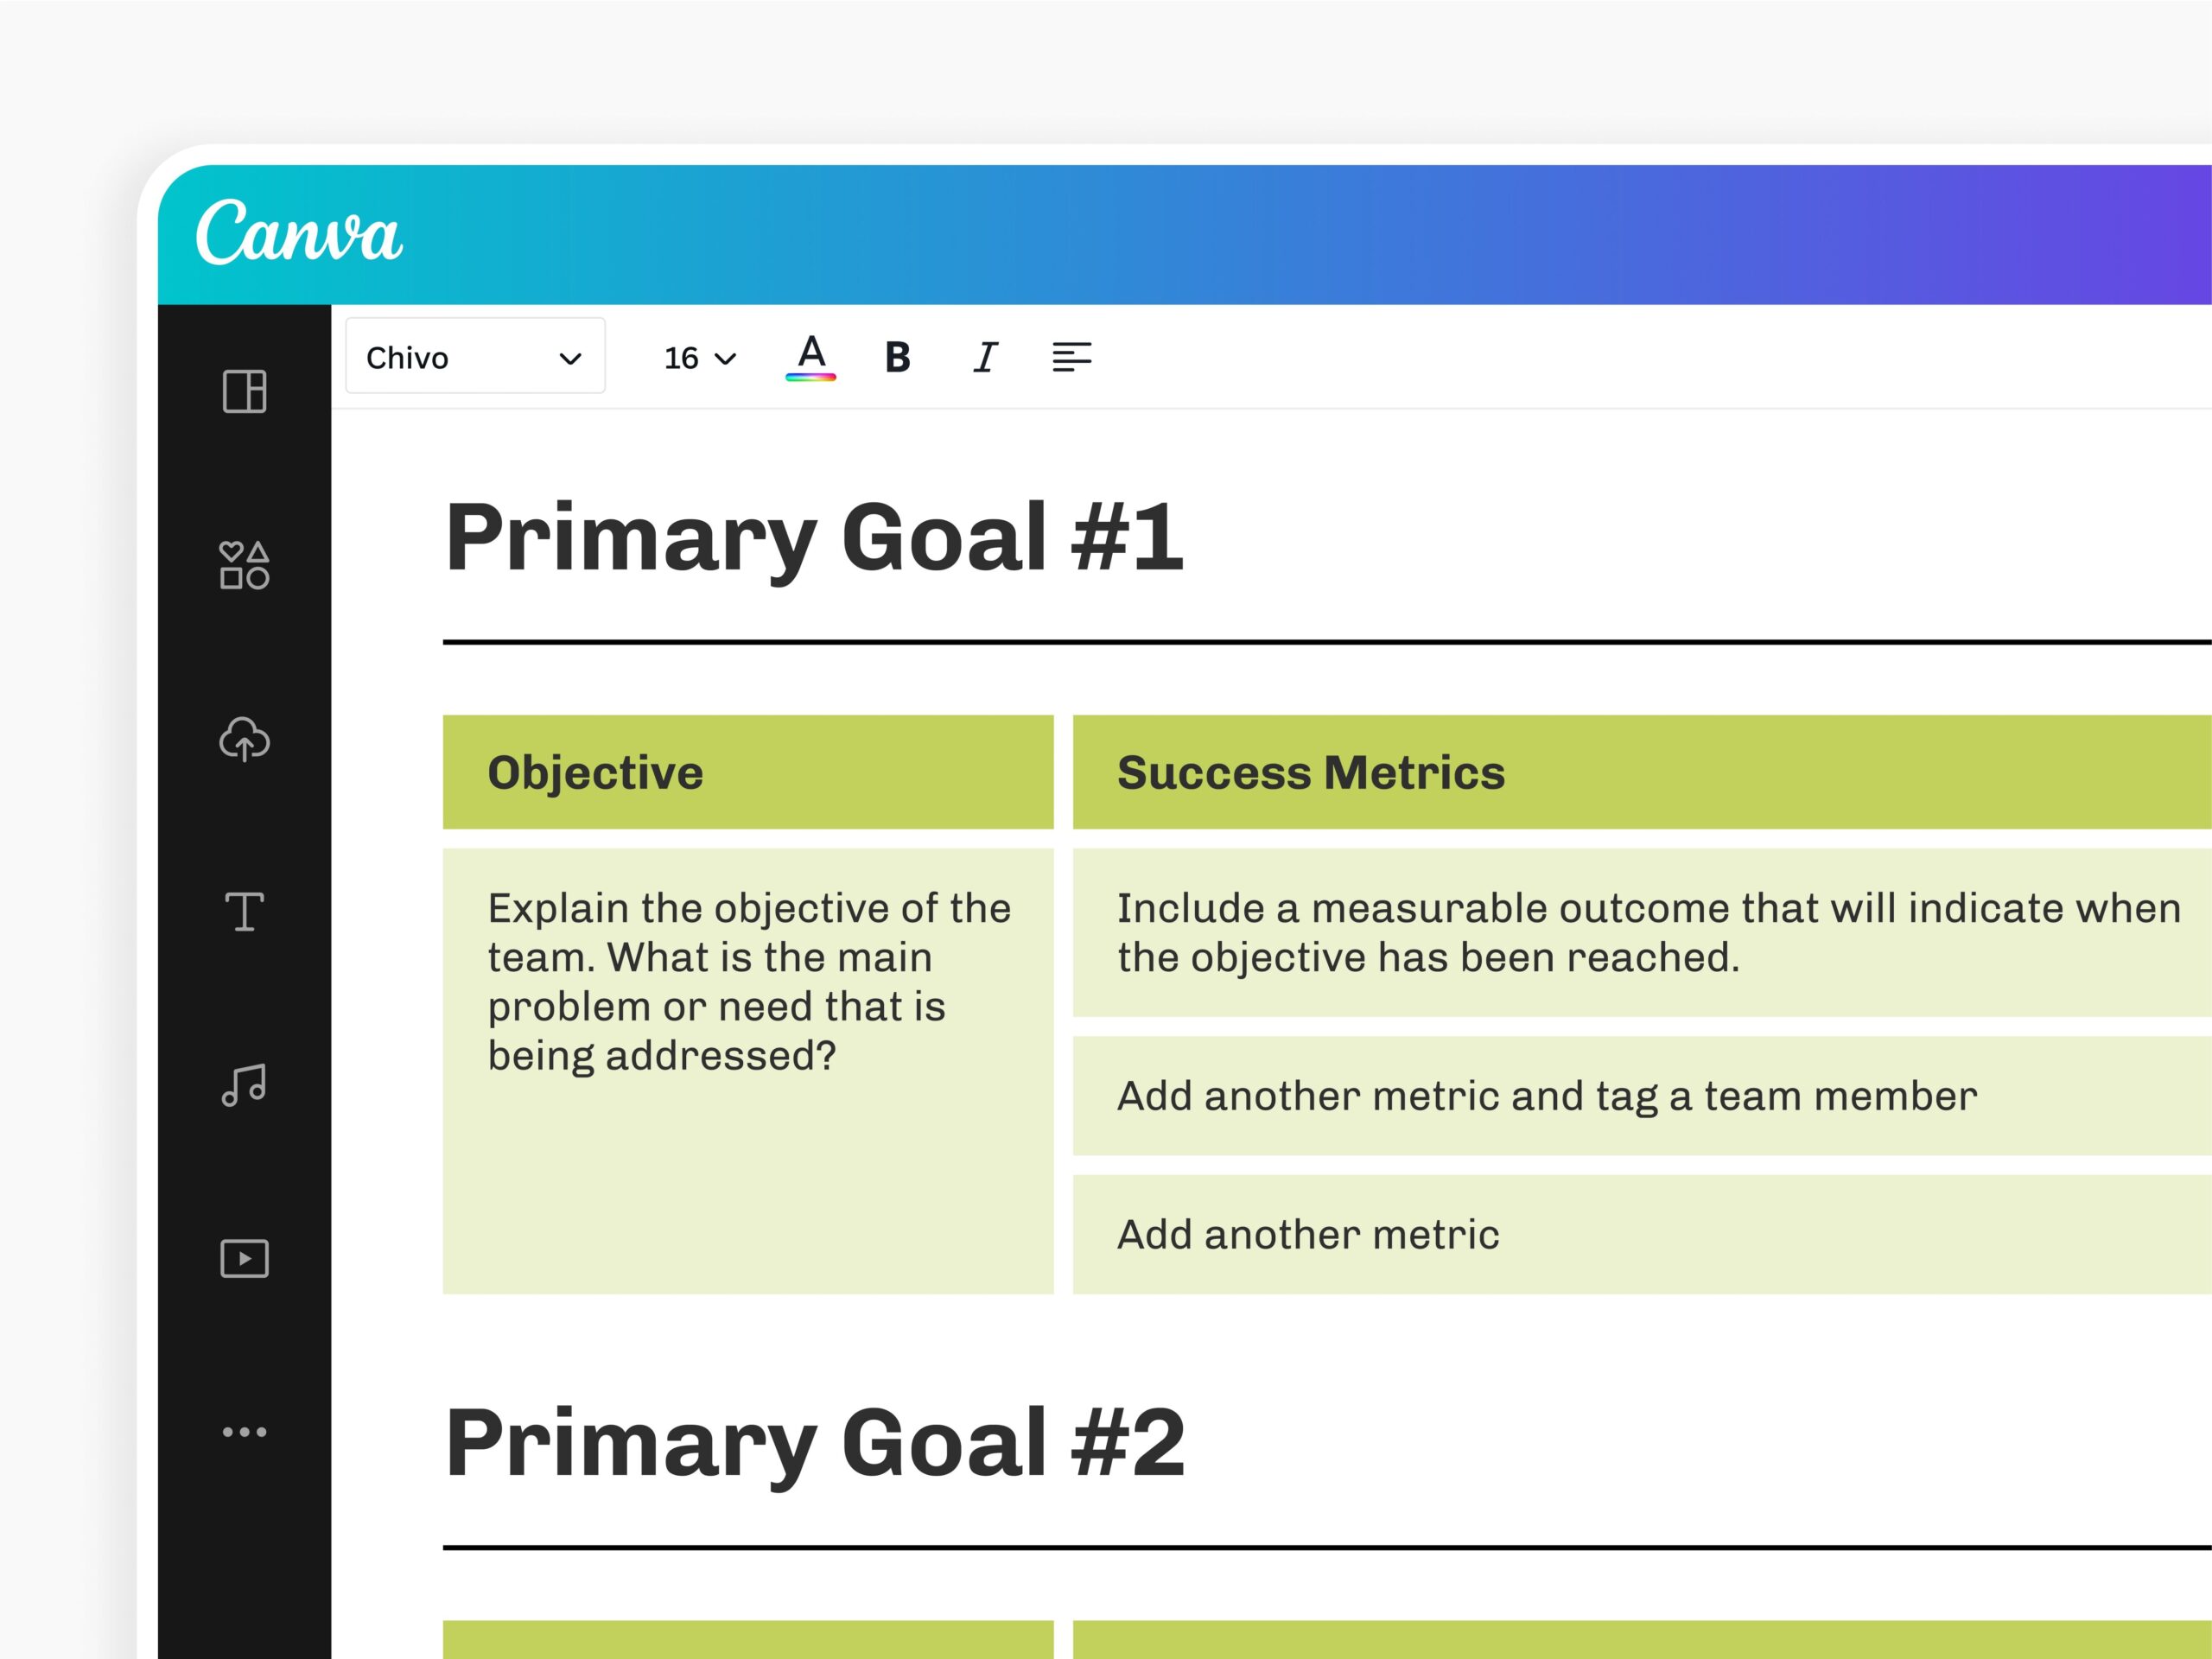Open the Templates layout panel icon
2212x1659 pixels.
coord(244,391)
